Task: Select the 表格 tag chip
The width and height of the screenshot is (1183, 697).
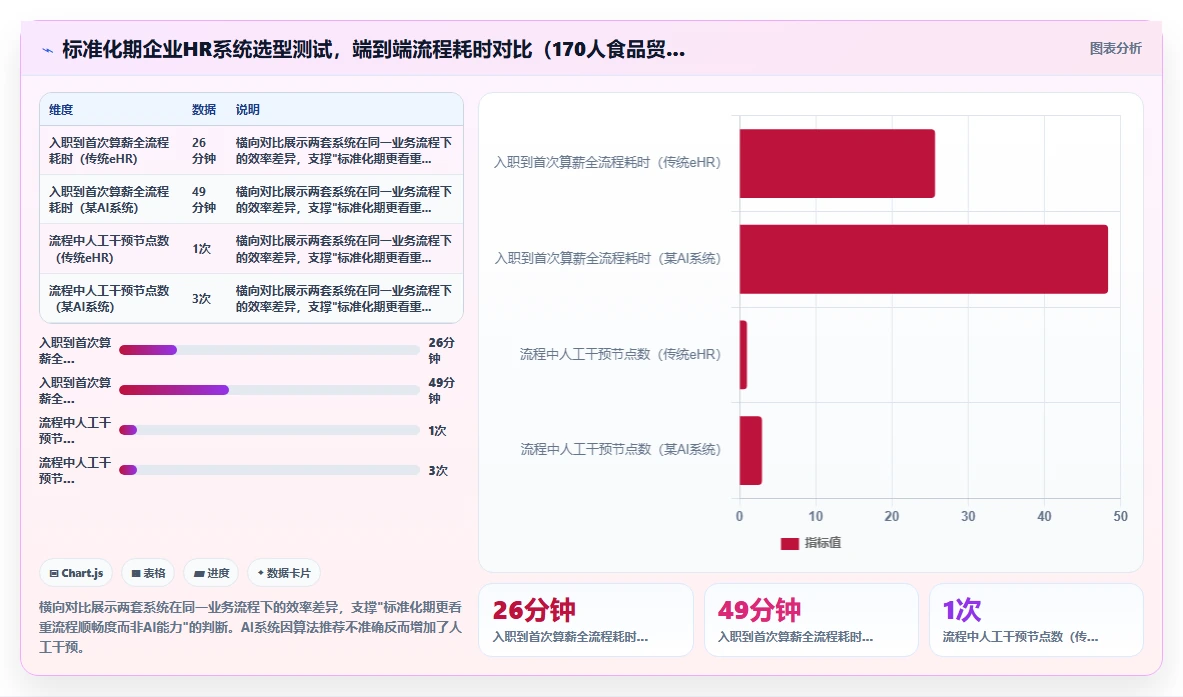Action: (x=148, y=573)
